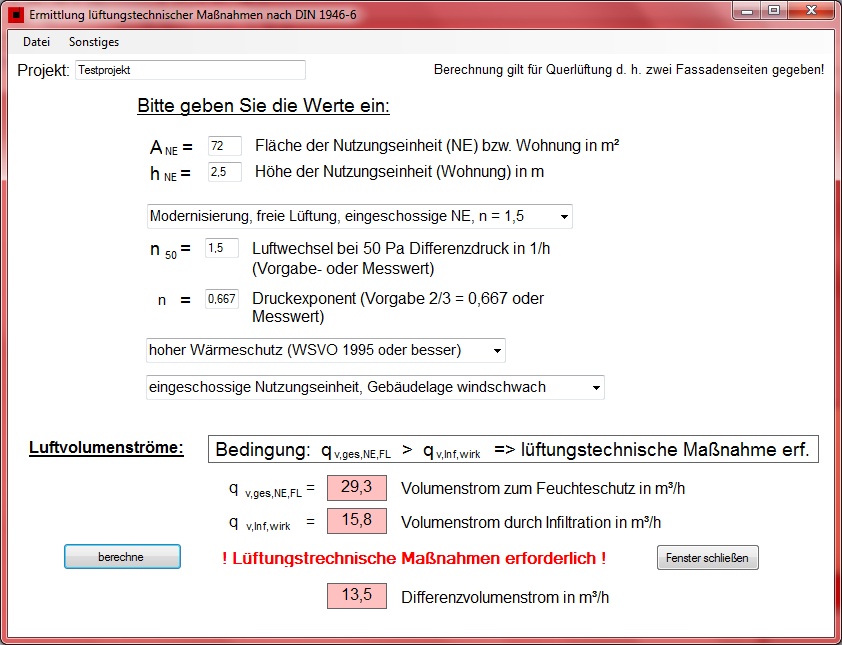Click the 'Fläche der Nutzungseinheit (NE)' label
842x645 pixels.
pyautogui.click(x=437, y=146)
